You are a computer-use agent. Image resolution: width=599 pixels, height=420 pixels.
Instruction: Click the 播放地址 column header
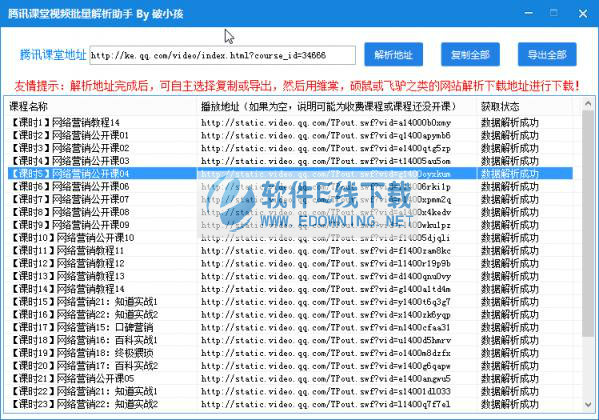coord(337,106)
